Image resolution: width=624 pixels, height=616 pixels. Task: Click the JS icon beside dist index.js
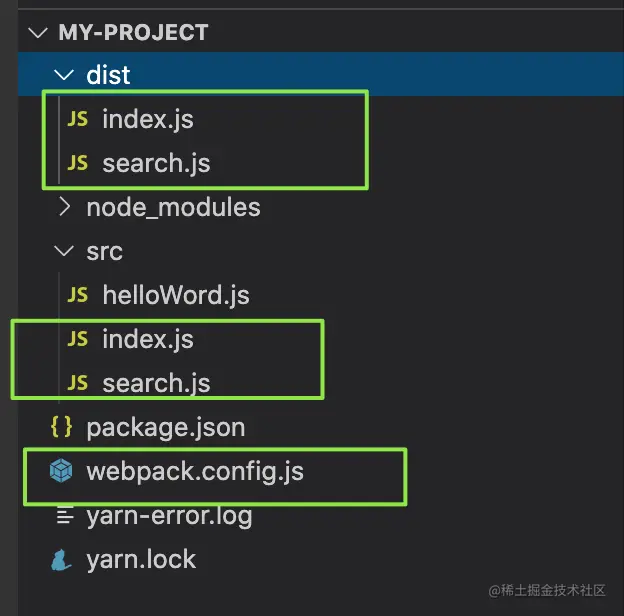click(77, 120)
